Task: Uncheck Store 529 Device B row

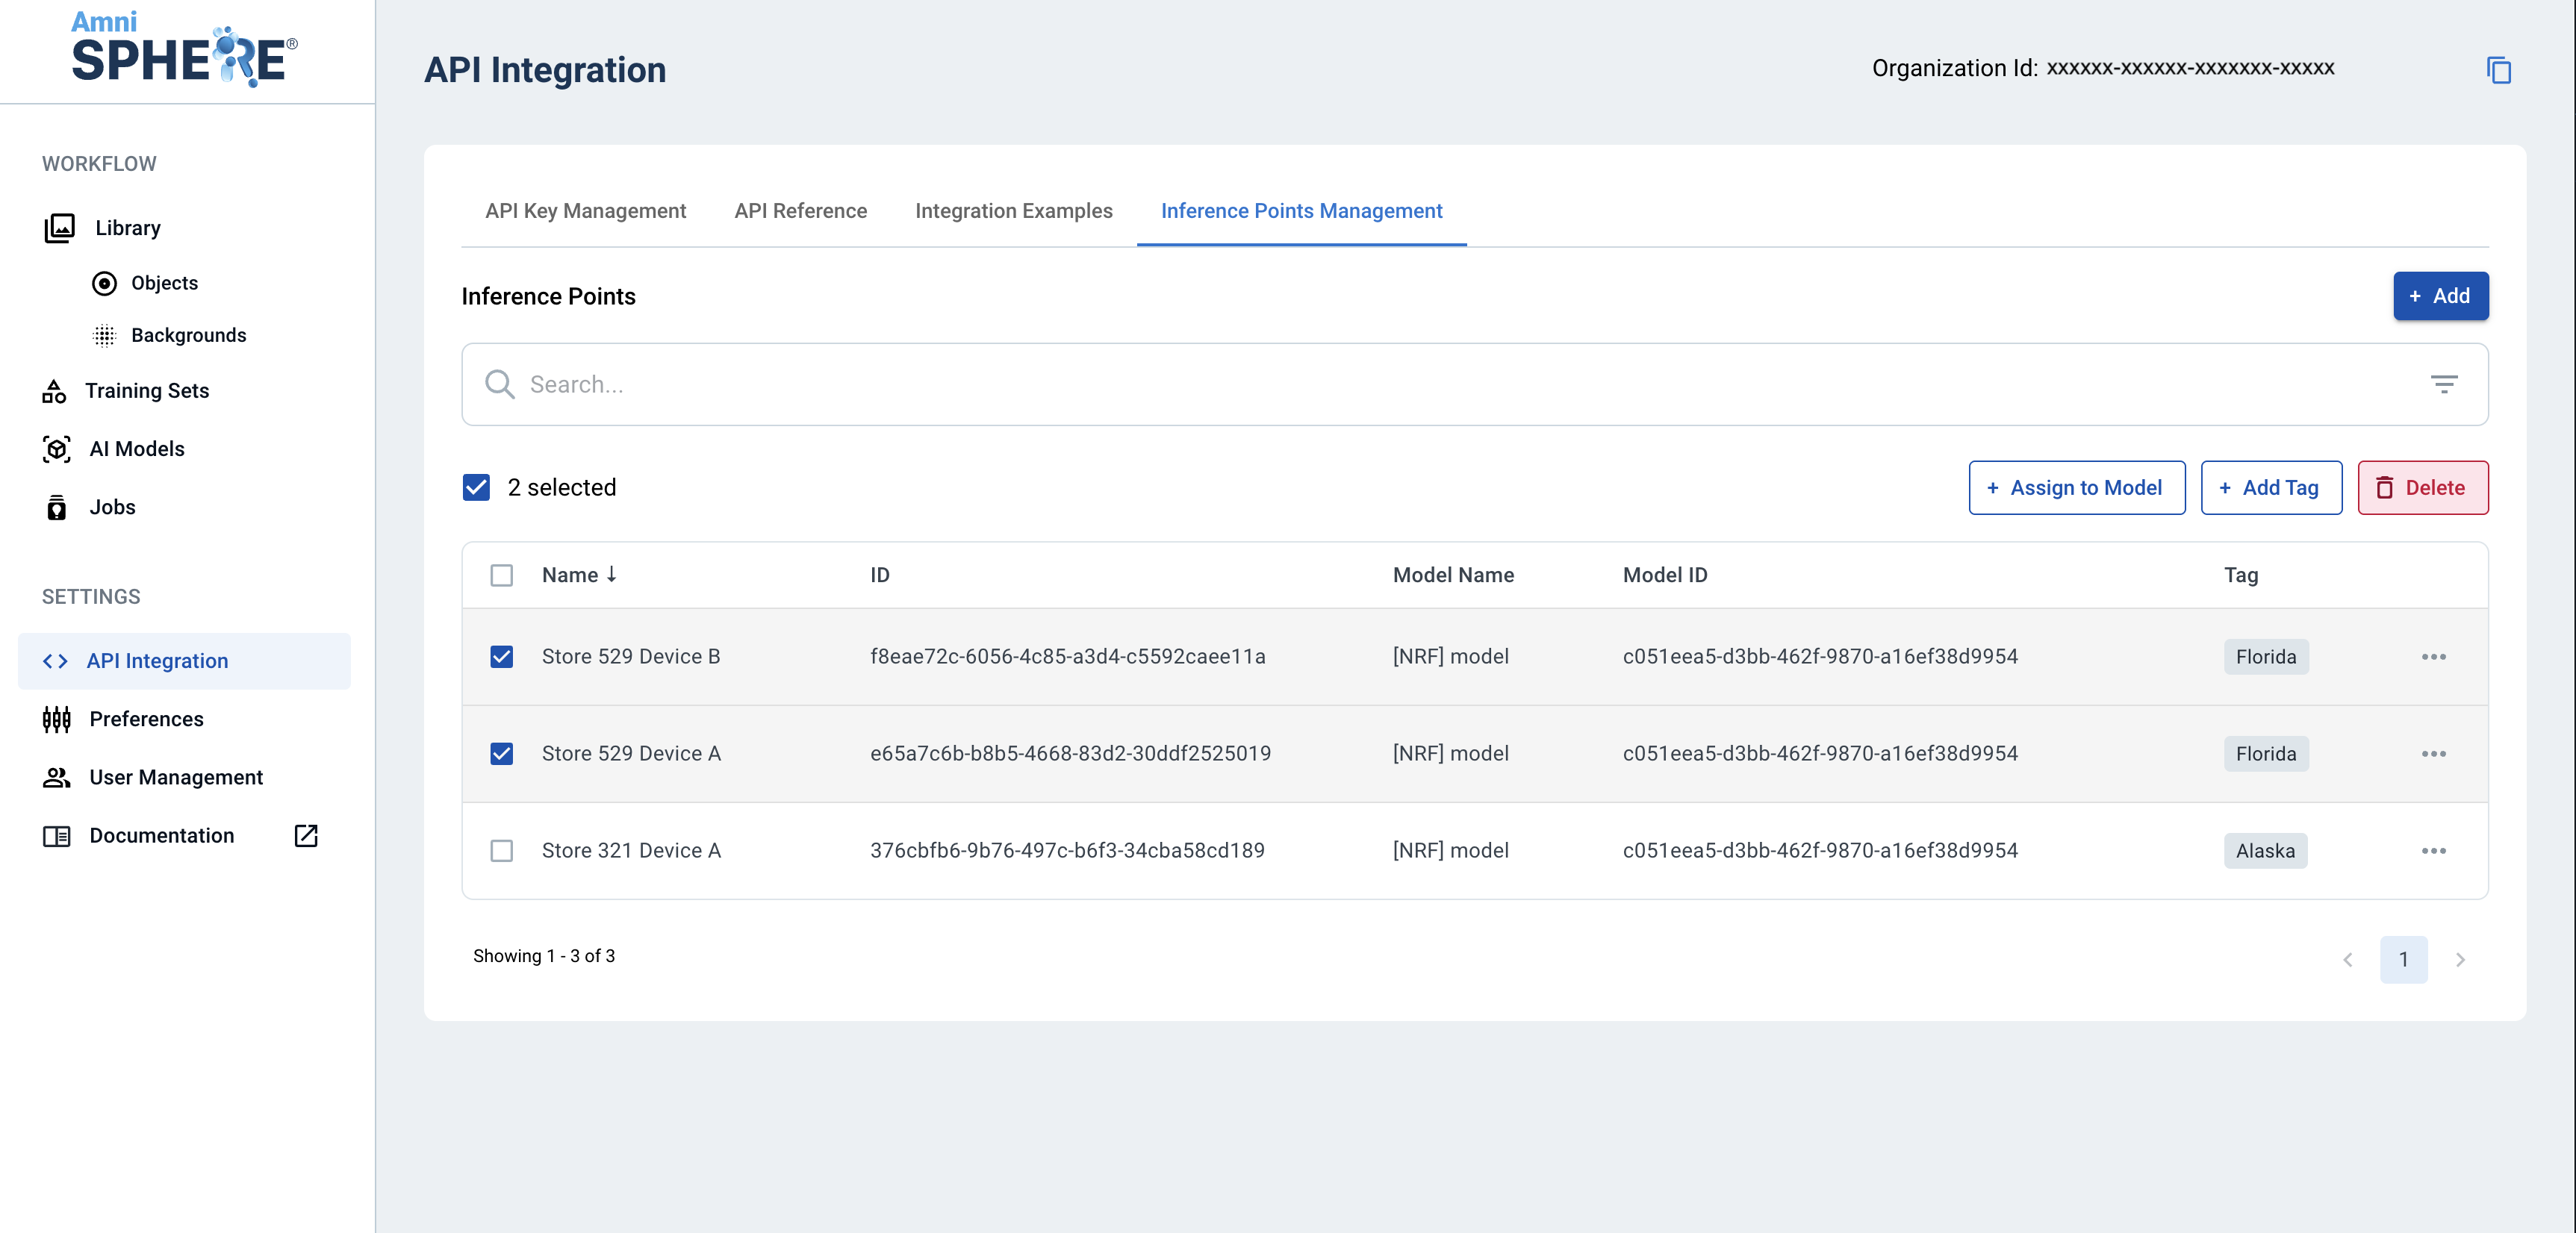Action: coord(501,657)
